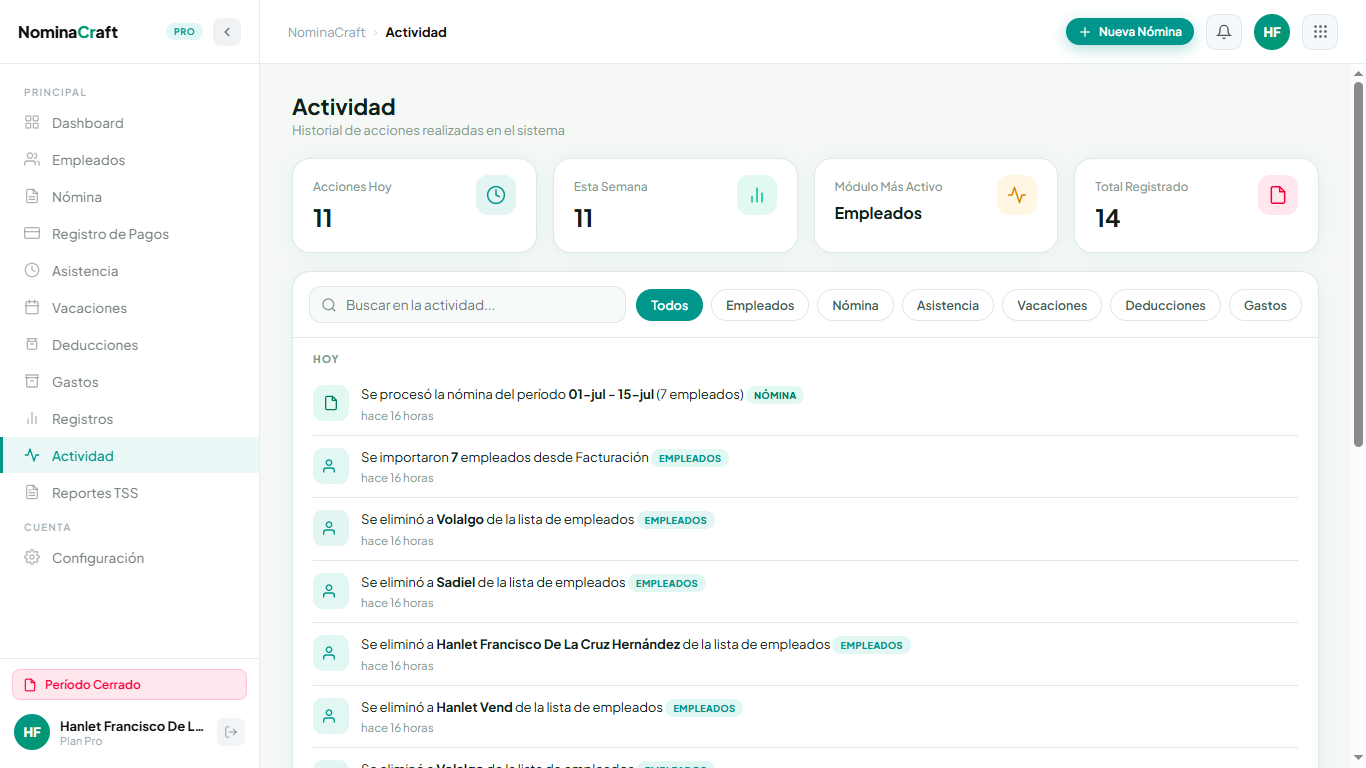Click the bar chart icon on Esta Semana card

(757, 195)
